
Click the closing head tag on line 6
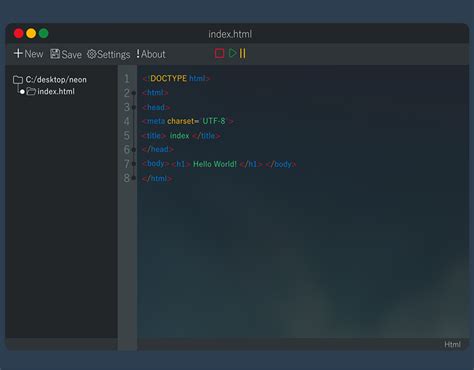158,149
